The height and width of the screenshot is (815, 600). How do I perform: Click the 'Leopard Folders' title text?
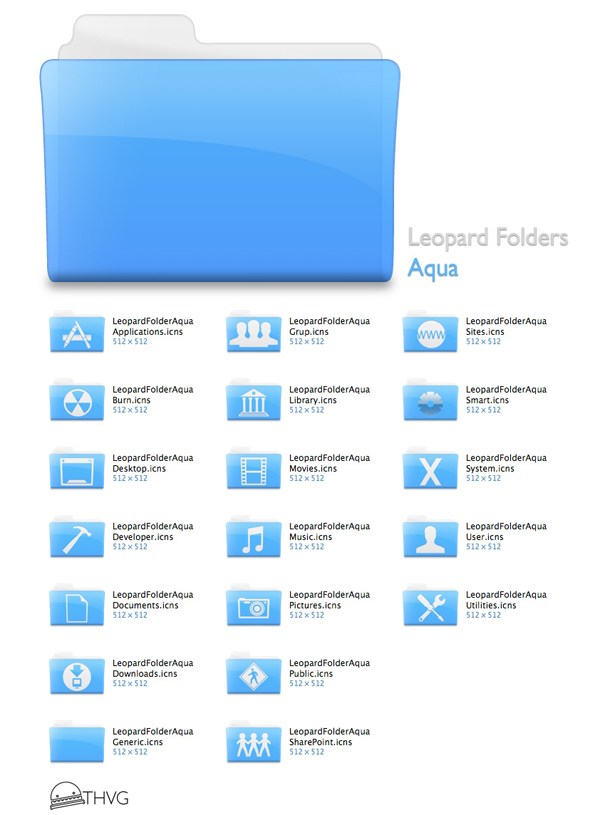pyautogui.click(x=488, y=238)
